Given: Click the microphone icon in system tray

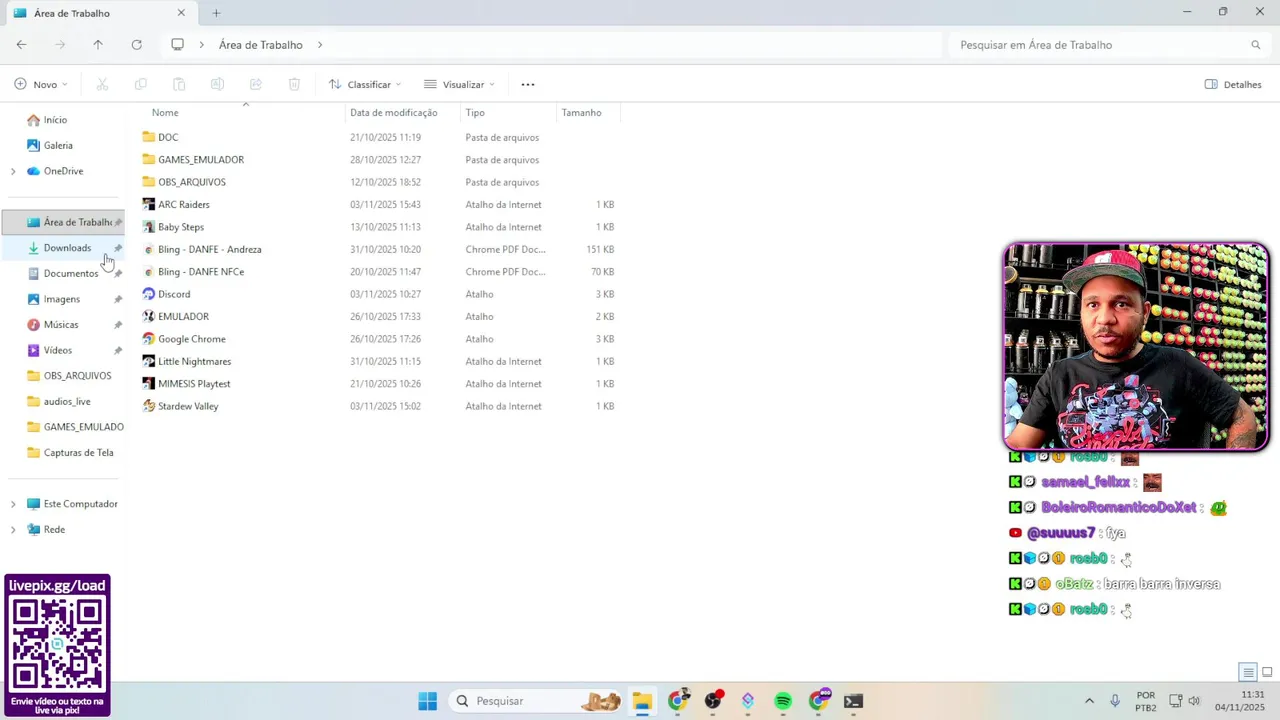Looking at the screenshot, I should coord(1115,701).
